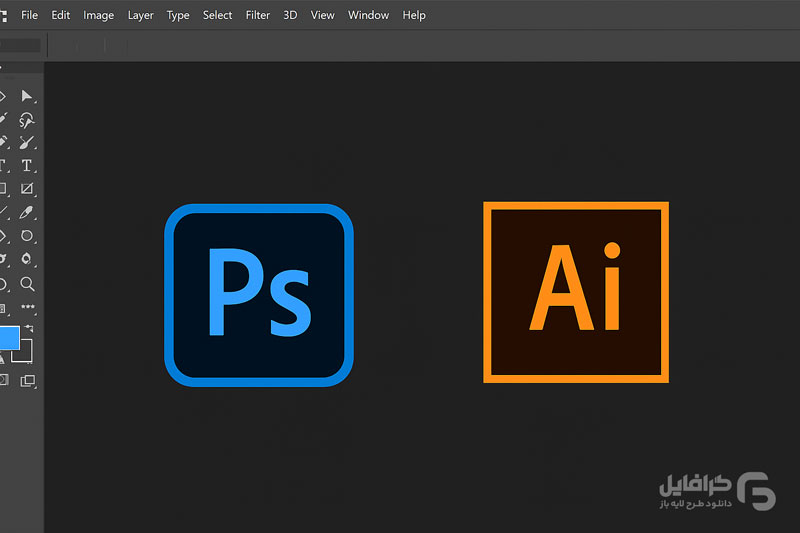Open the Window menu
Screen dimensions: 800x533
click(368, 15)
